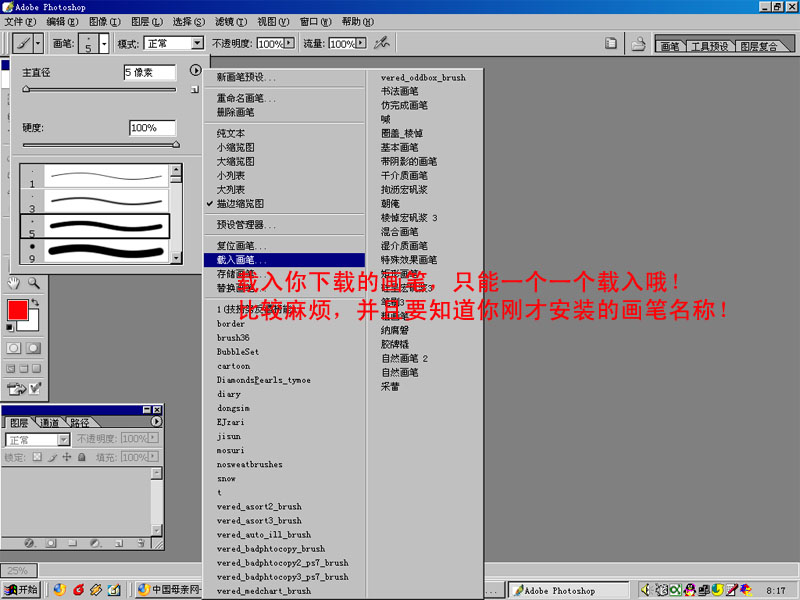Click Adobe Photoshop taskbar button
The height and width of the screenshot is (600, 800).
click(569, 590)
